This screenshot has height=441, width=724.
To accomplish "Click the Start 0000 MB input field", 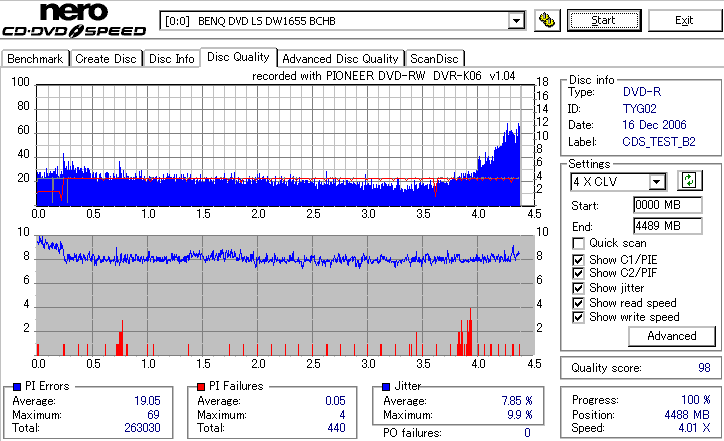I will click(668, 205).
